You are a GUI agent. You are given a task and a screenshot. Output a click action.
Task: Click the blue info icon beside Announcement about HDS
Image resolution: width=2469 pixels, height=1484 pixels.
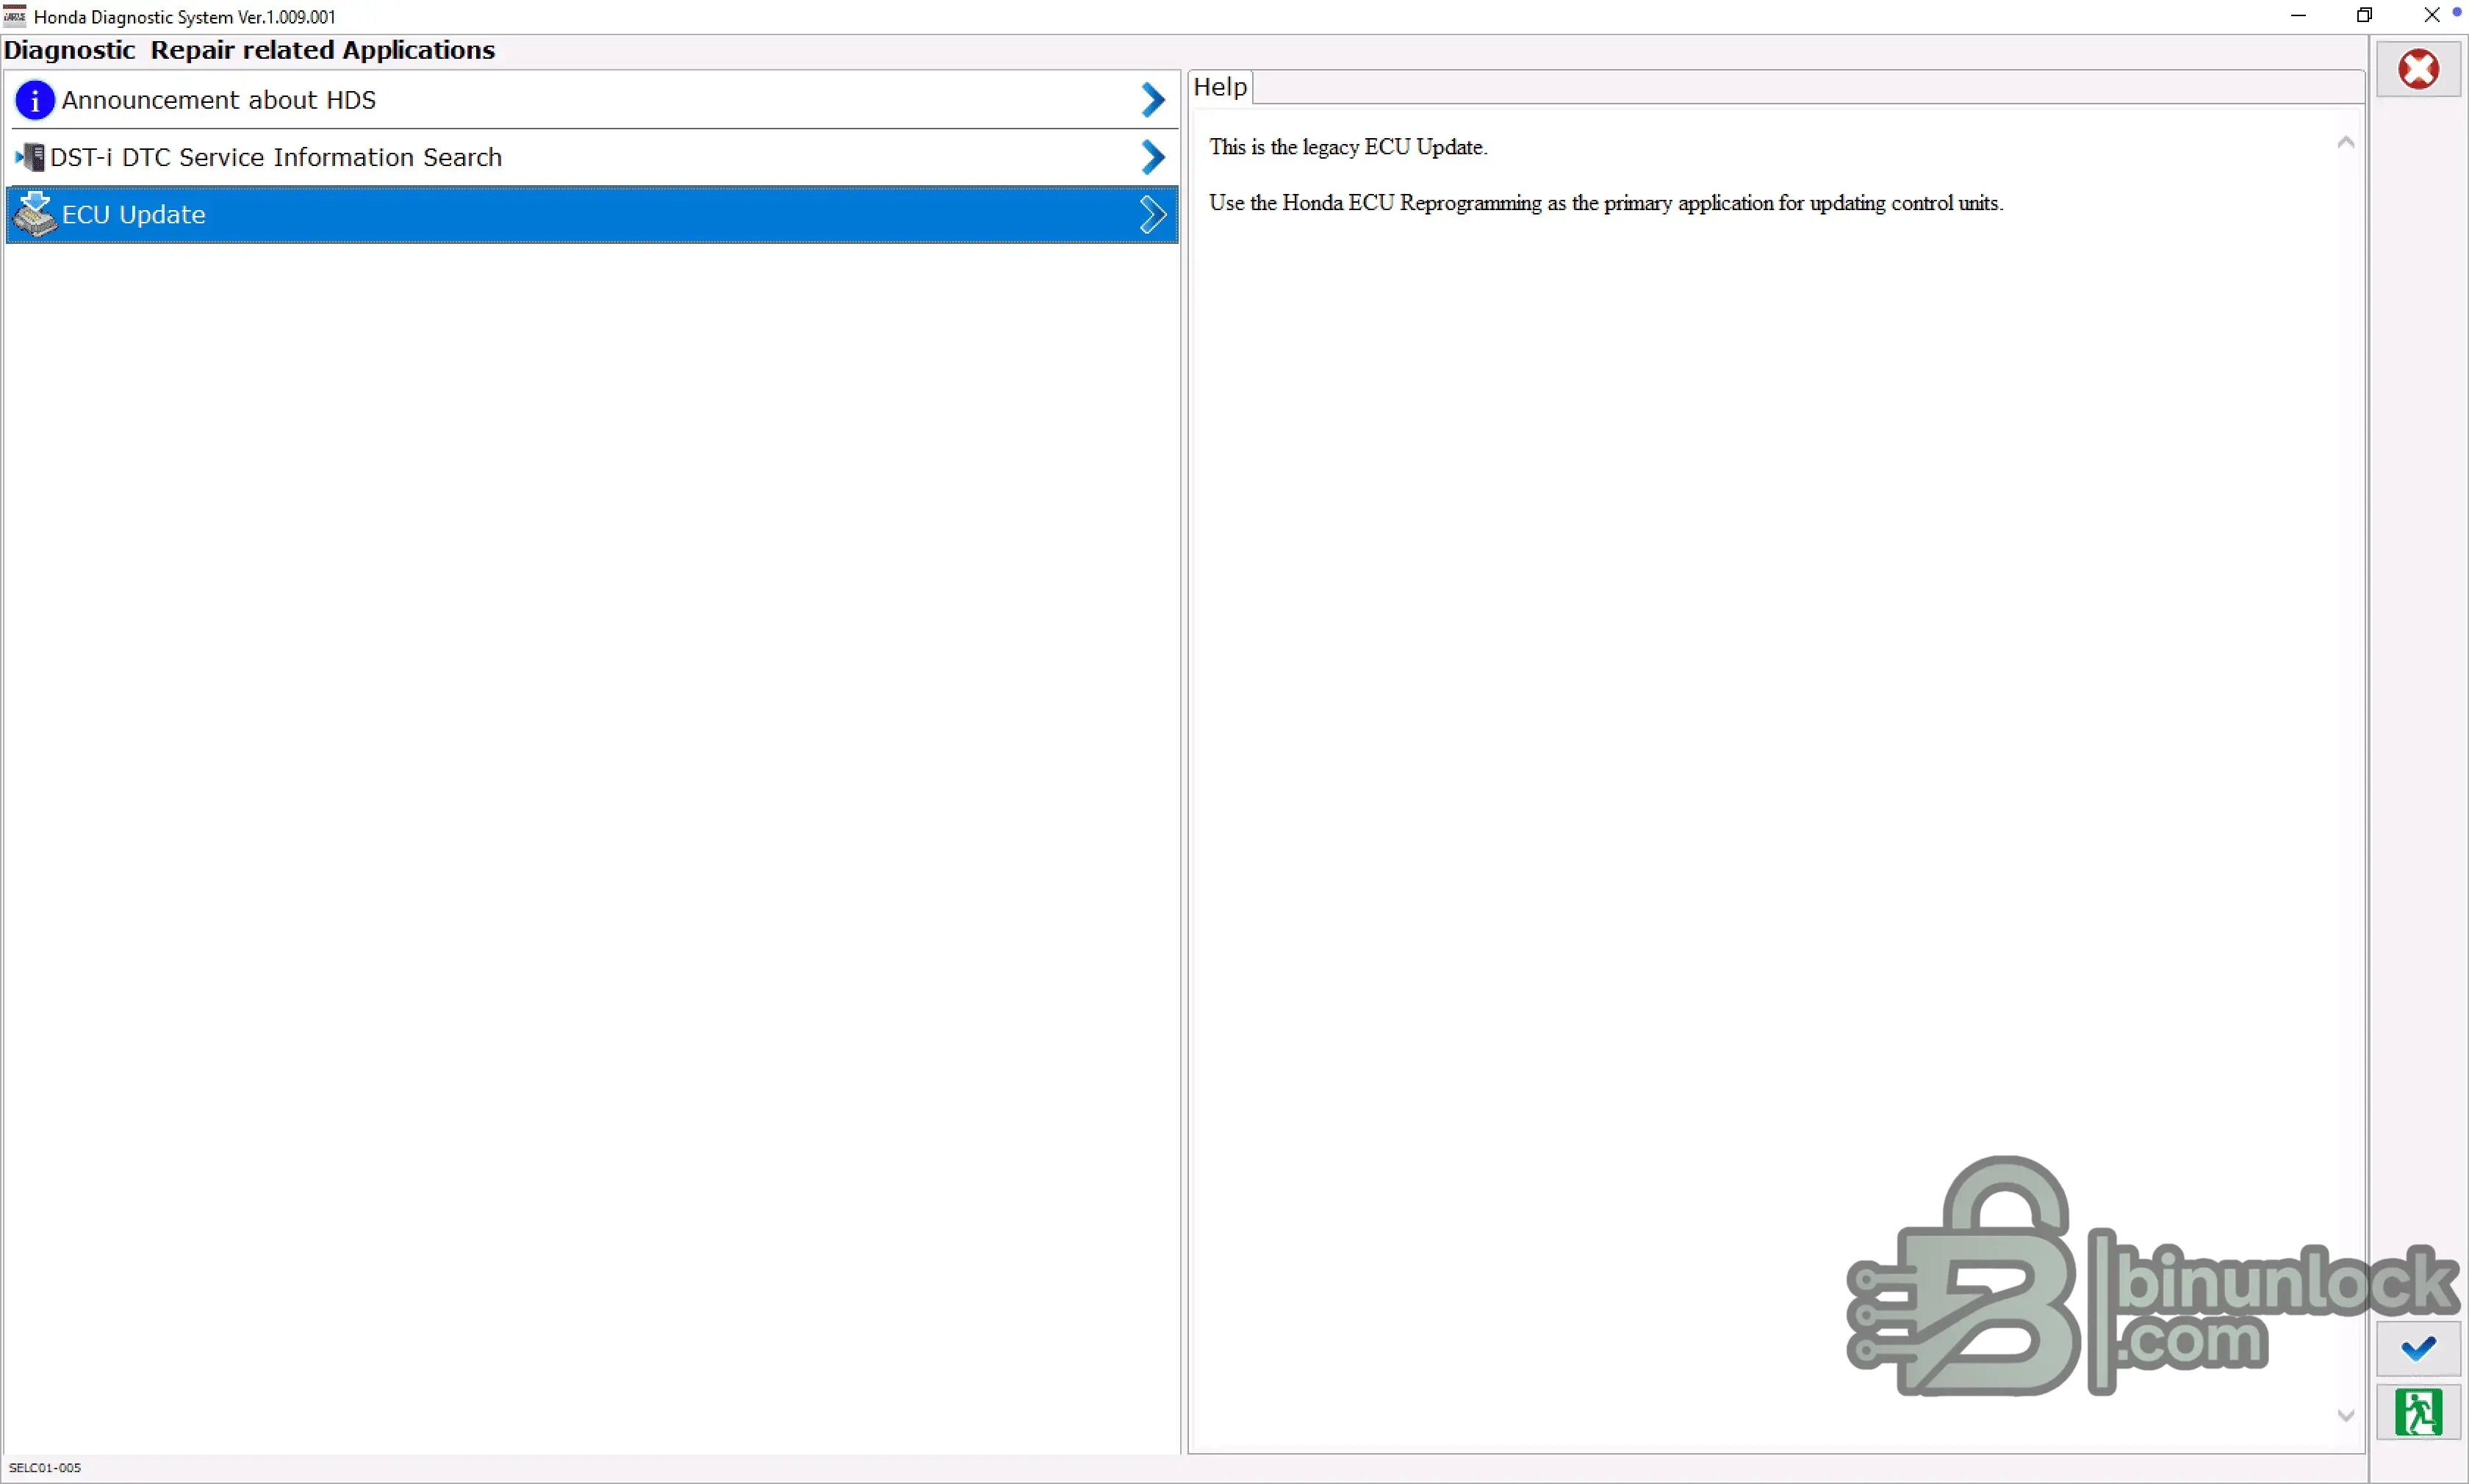35,100
